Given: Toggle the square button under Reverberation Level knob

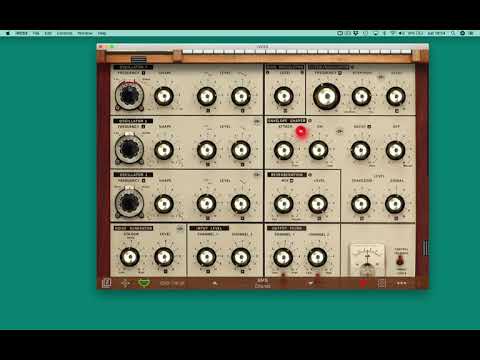Looking at the screenshot, I should [319, 218].
